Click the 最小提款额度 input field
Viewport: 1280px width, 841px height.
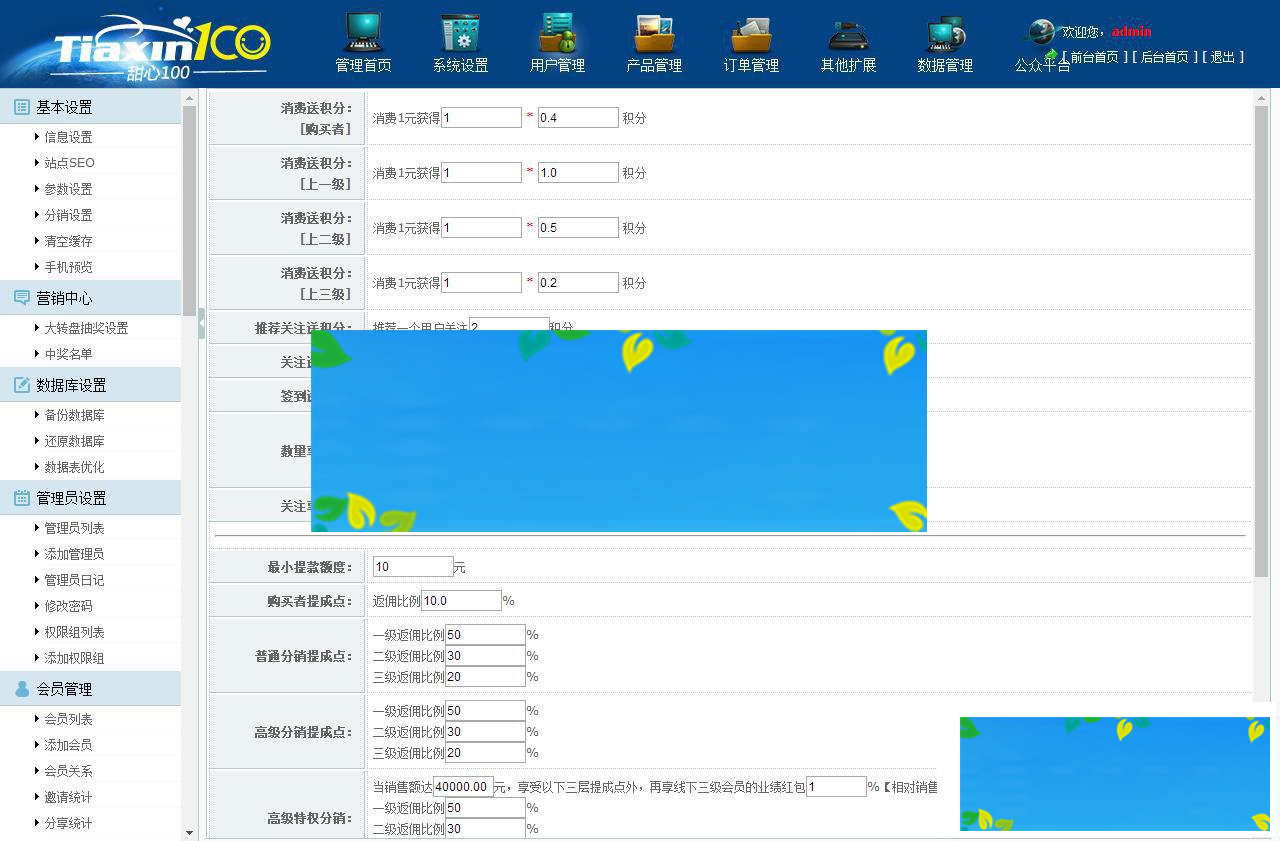(411, 565)
